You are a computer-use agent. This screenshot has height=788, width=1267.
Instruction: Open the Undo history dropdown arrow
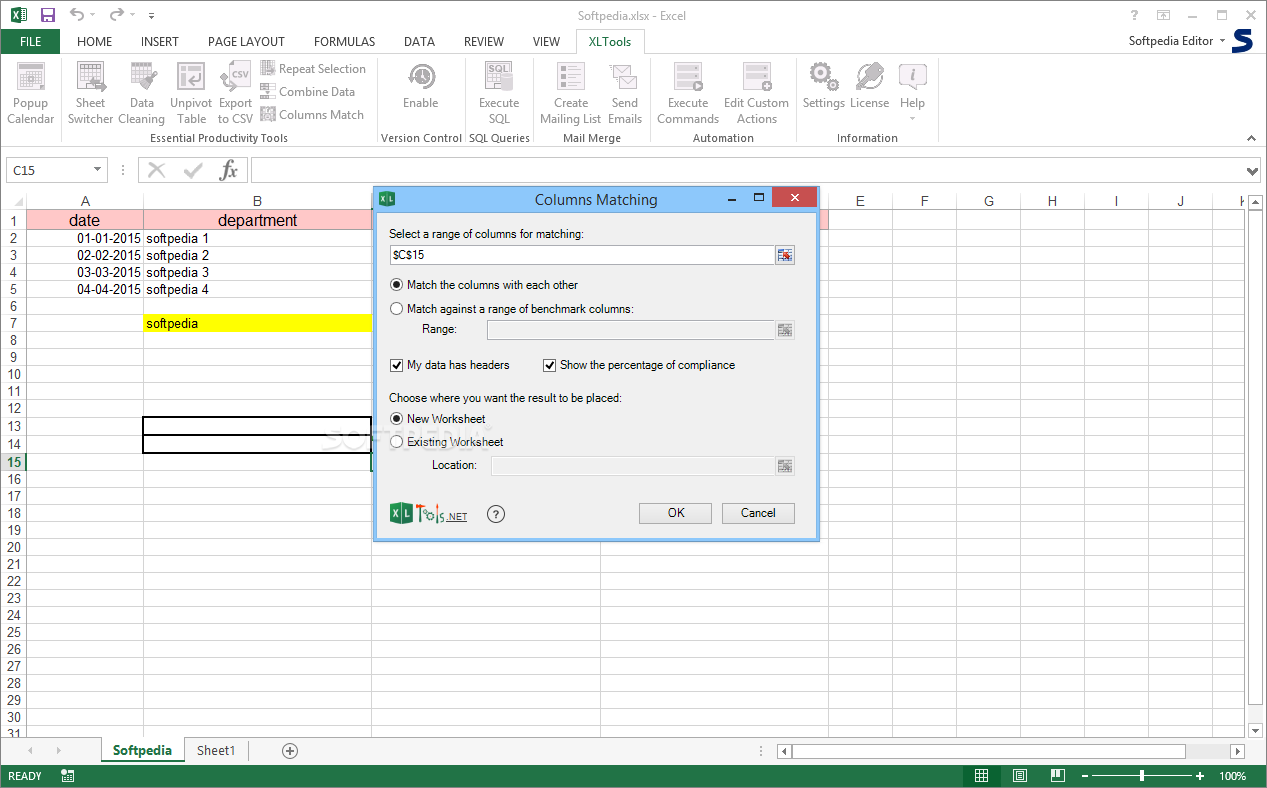[x=92, y=15]
